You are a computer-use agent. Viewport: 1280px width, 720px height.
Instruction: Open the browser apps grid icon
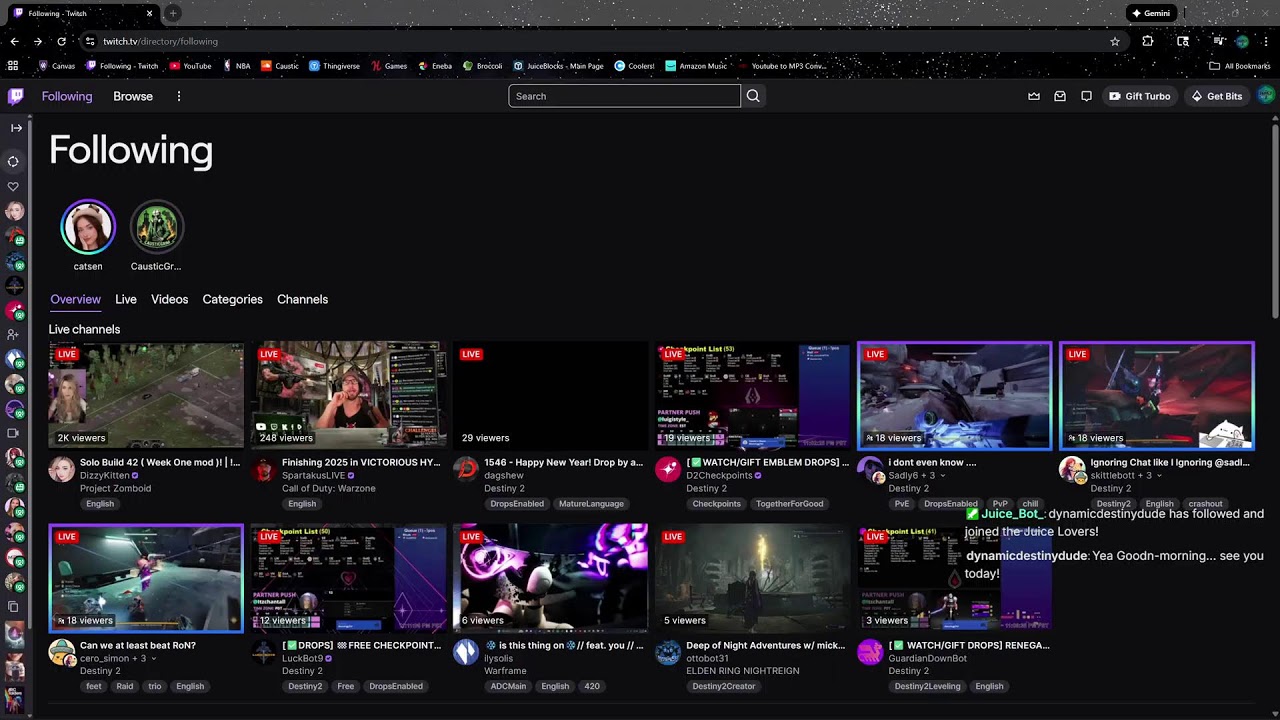tap(13, 66)
